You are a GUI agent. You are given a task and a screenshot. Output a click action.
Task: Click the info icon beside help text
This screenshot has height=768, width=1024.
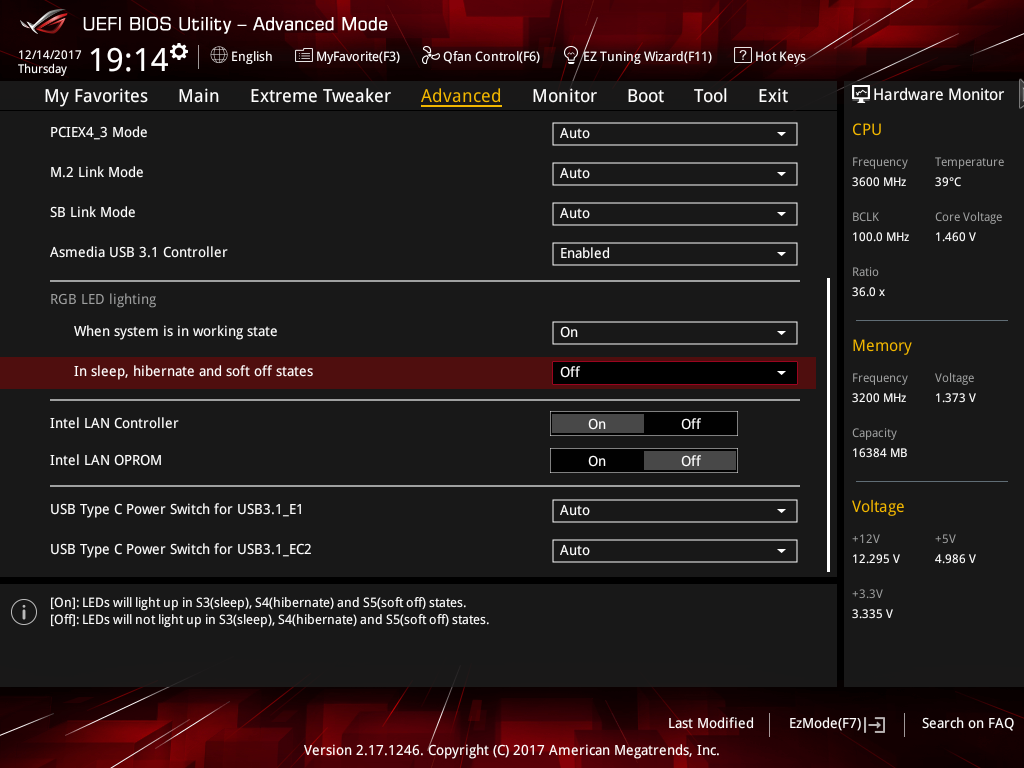pos(24,612)
